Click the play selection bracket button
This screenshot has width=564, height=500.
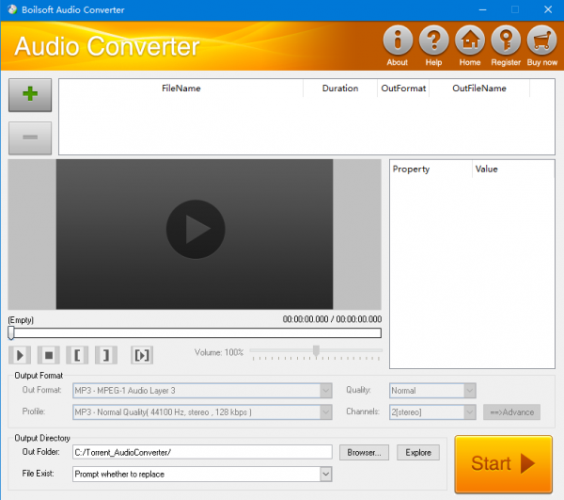click(142, 355)
